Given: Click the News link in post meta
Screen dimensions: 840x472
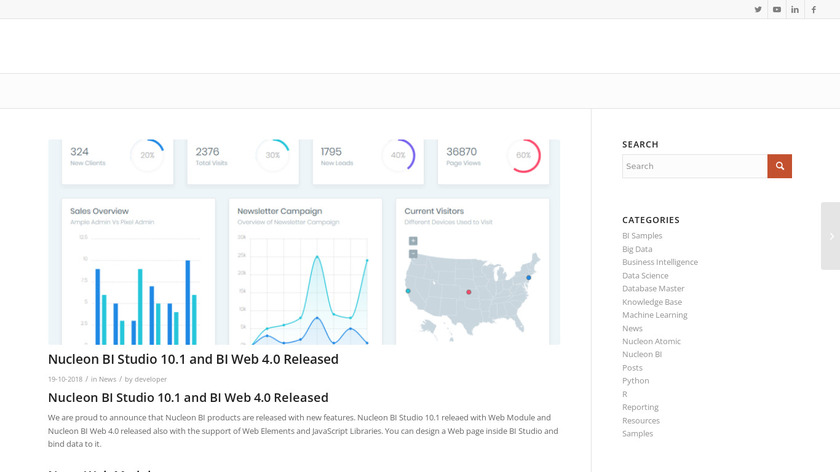Looking at the screenshot, I should (107, 379).
